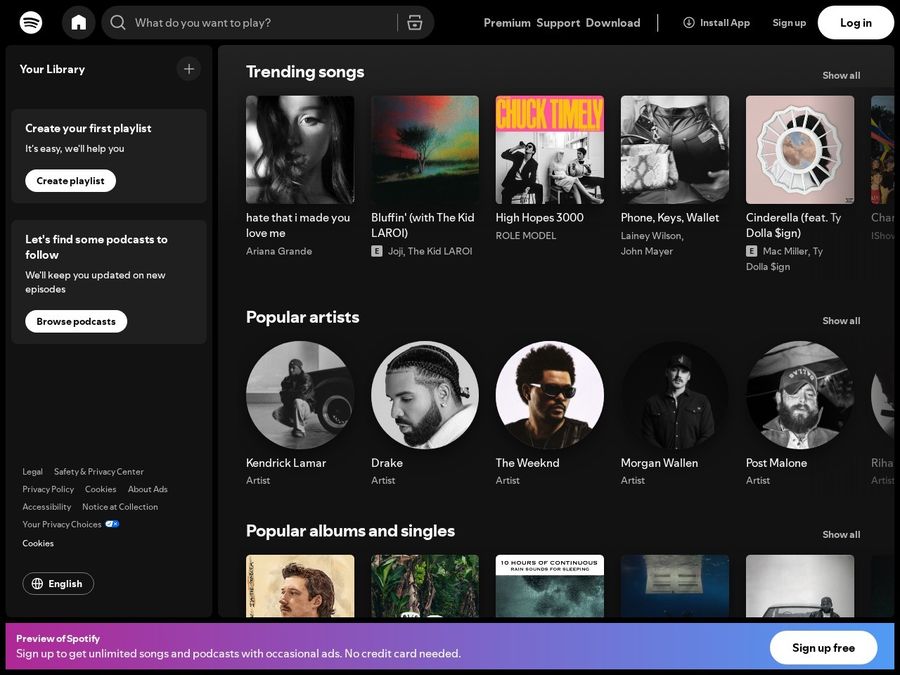
Task: Open Morgan Wallen artist photo
Action: [x=675, y=395]
